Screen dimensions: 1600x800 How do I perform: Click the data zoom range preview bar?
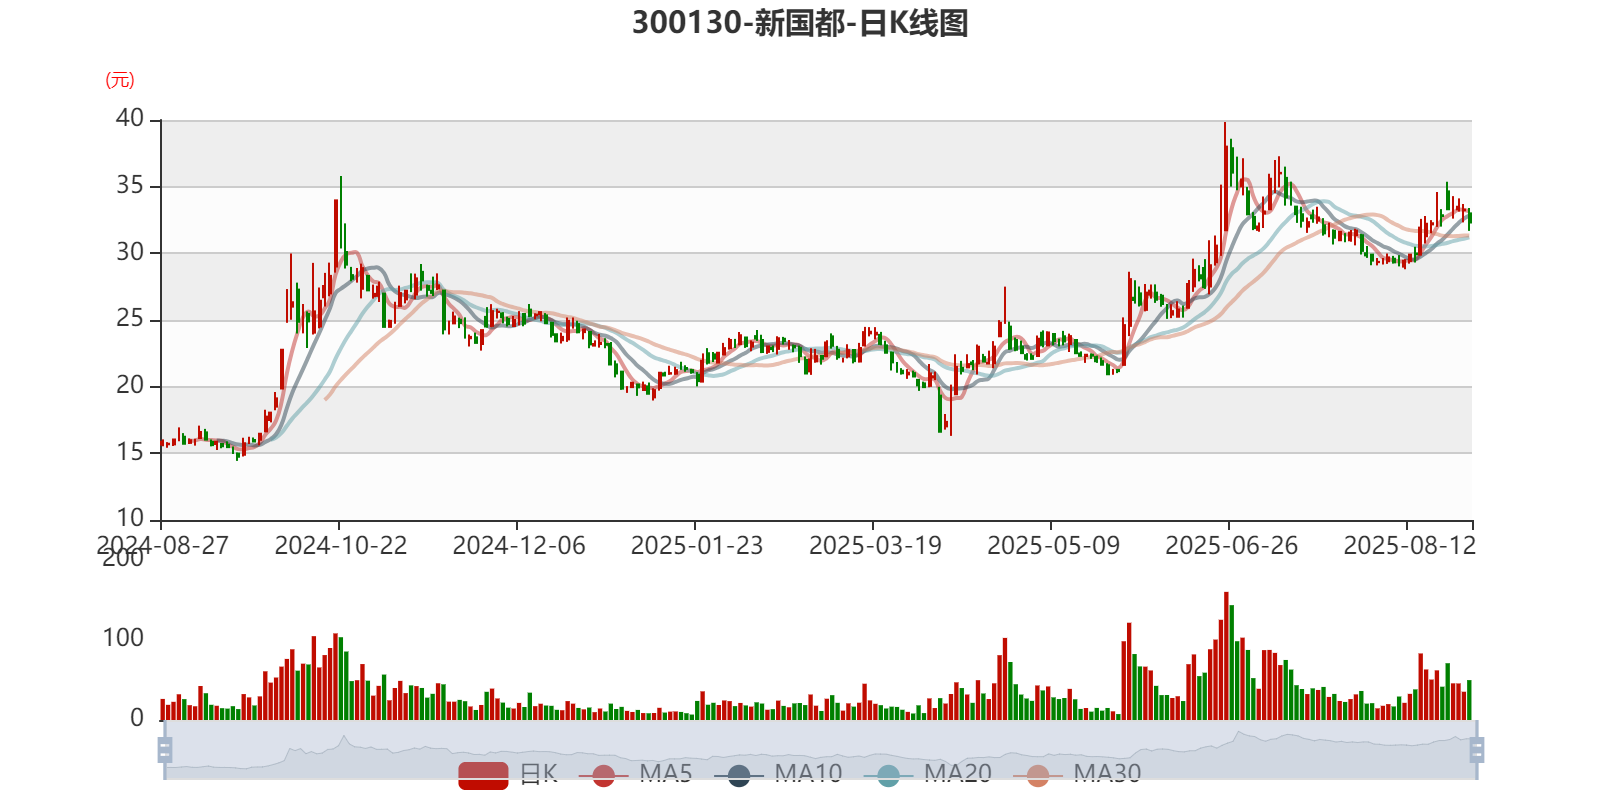820,750
